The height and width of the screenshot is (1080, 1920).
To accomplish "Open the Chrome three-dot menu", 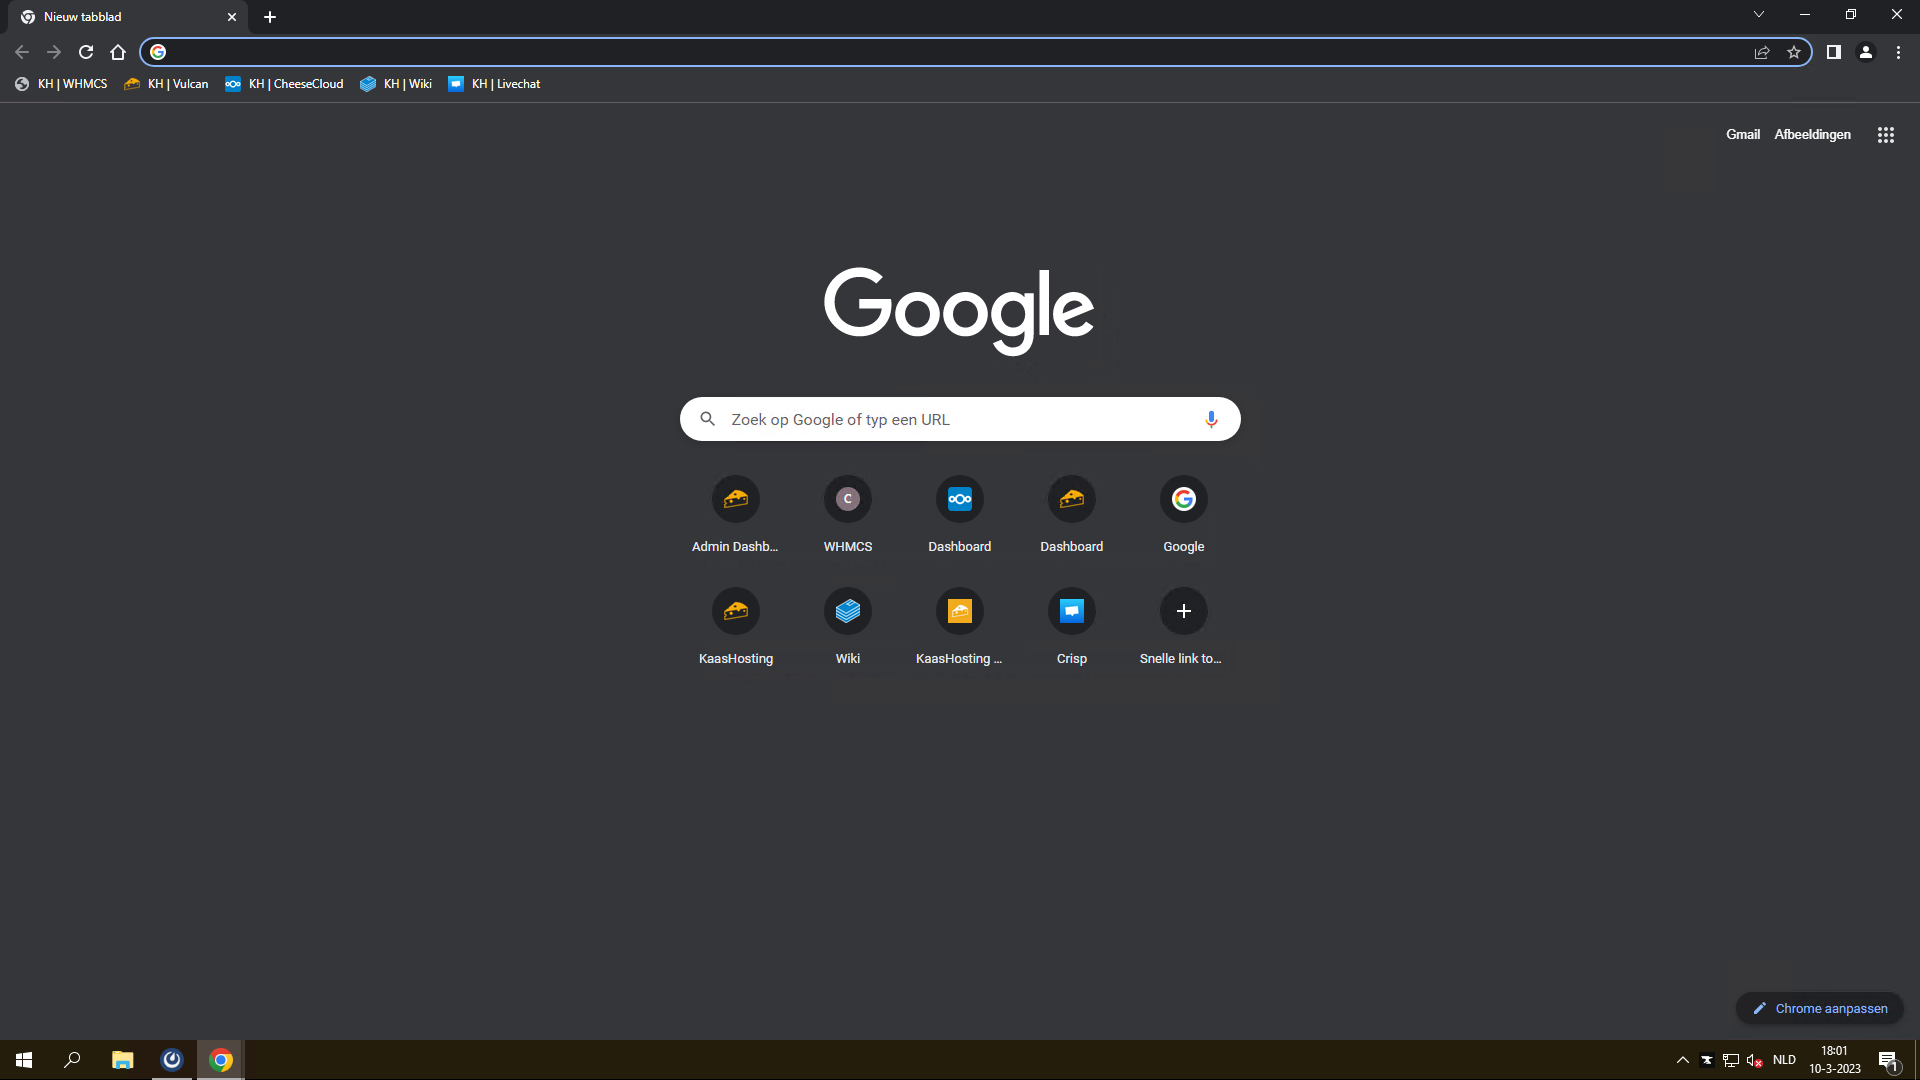I will click(1898, 52).
